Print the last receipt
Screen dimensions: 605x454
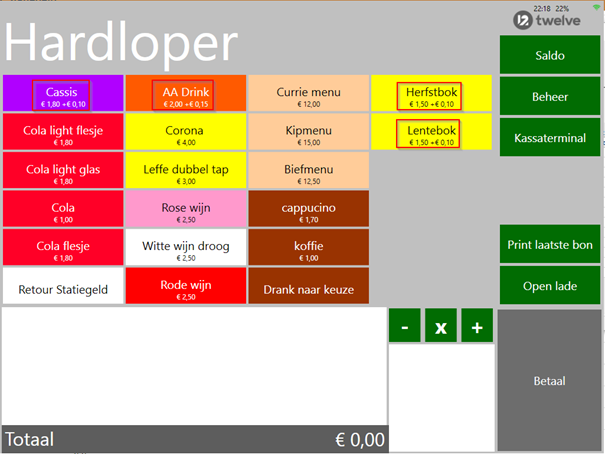(550, 244)
